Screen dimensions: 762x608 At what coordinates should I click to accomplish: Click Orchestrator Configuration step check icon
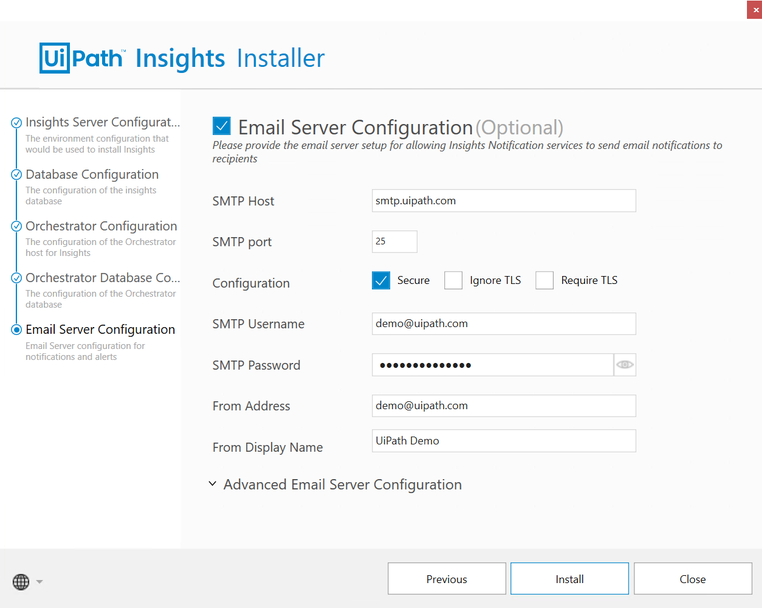pyautogui.click(x=17, y=226)
